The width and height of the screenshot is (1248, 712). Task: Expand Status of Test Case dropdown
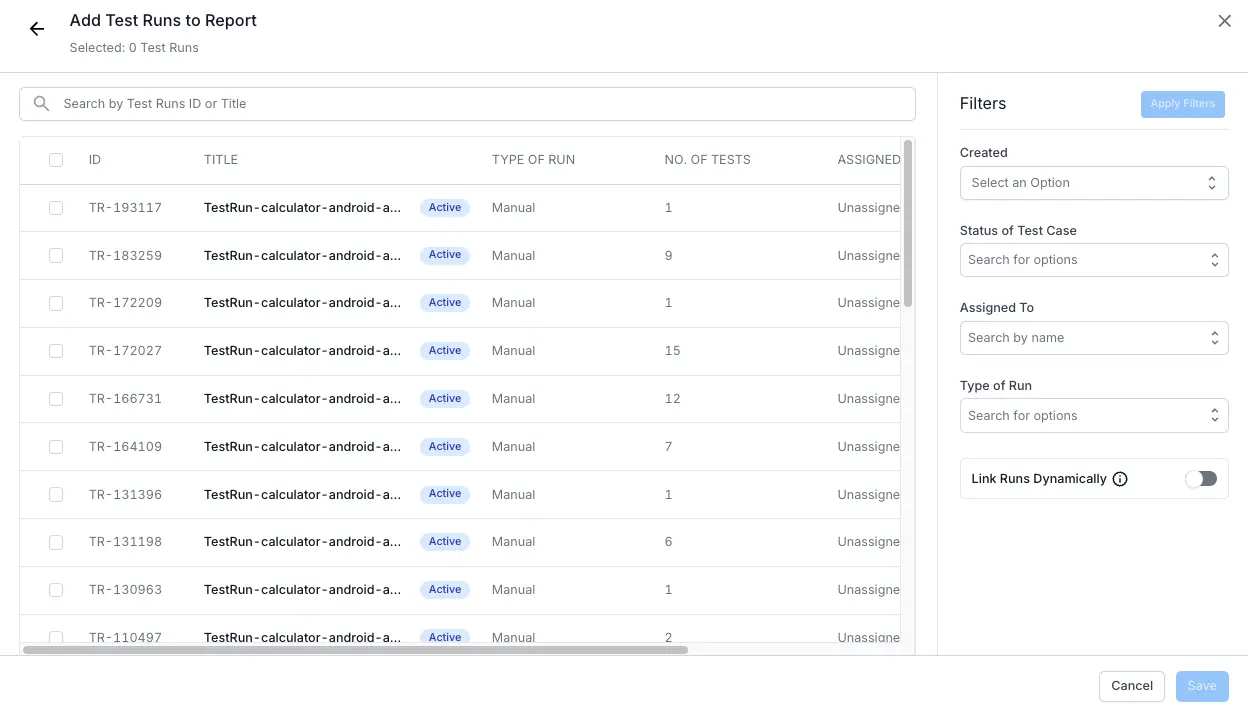(x=1093, y=260)
